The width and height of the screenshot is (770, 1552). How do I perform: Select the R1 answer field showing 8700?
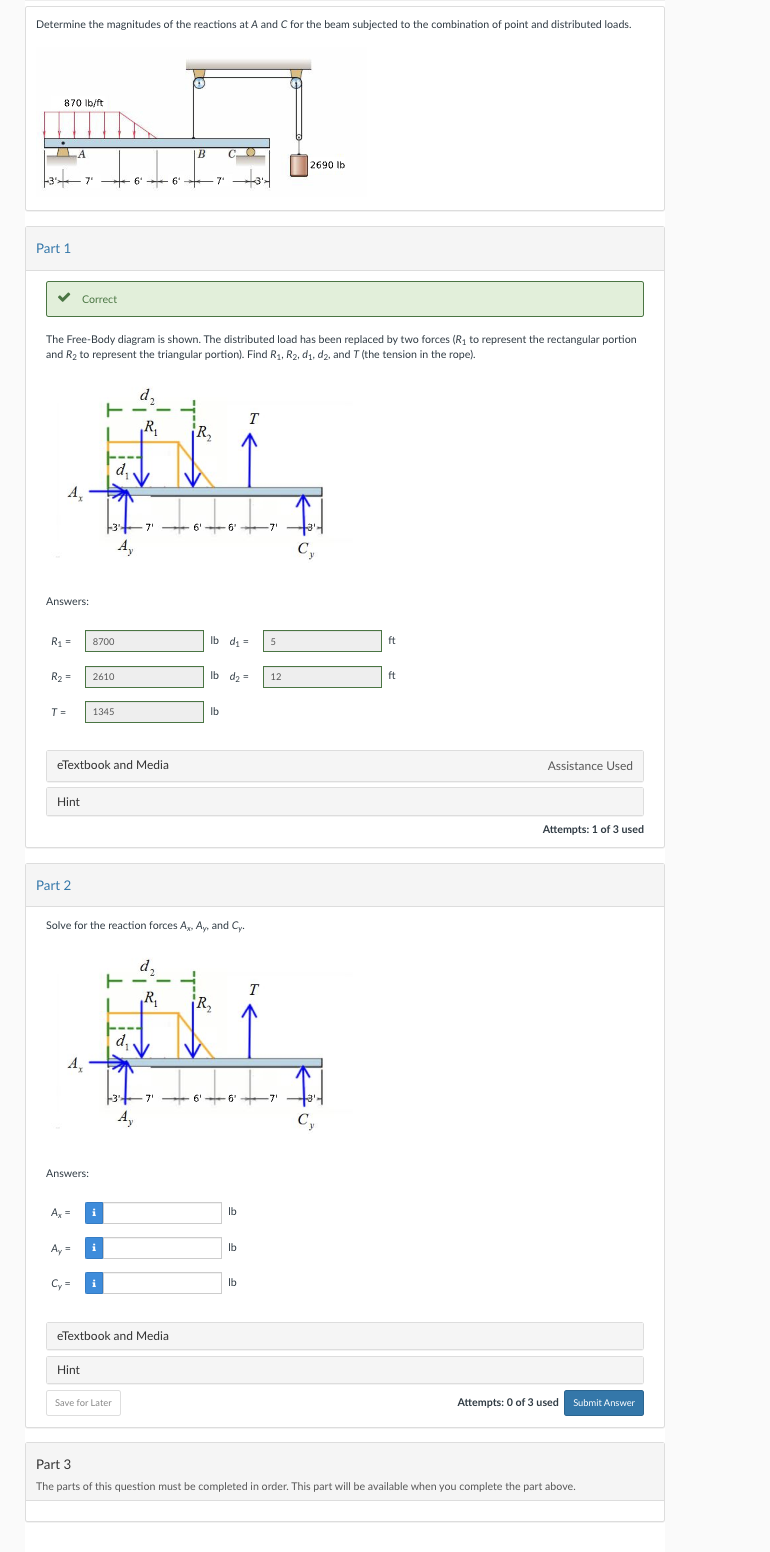143,640
